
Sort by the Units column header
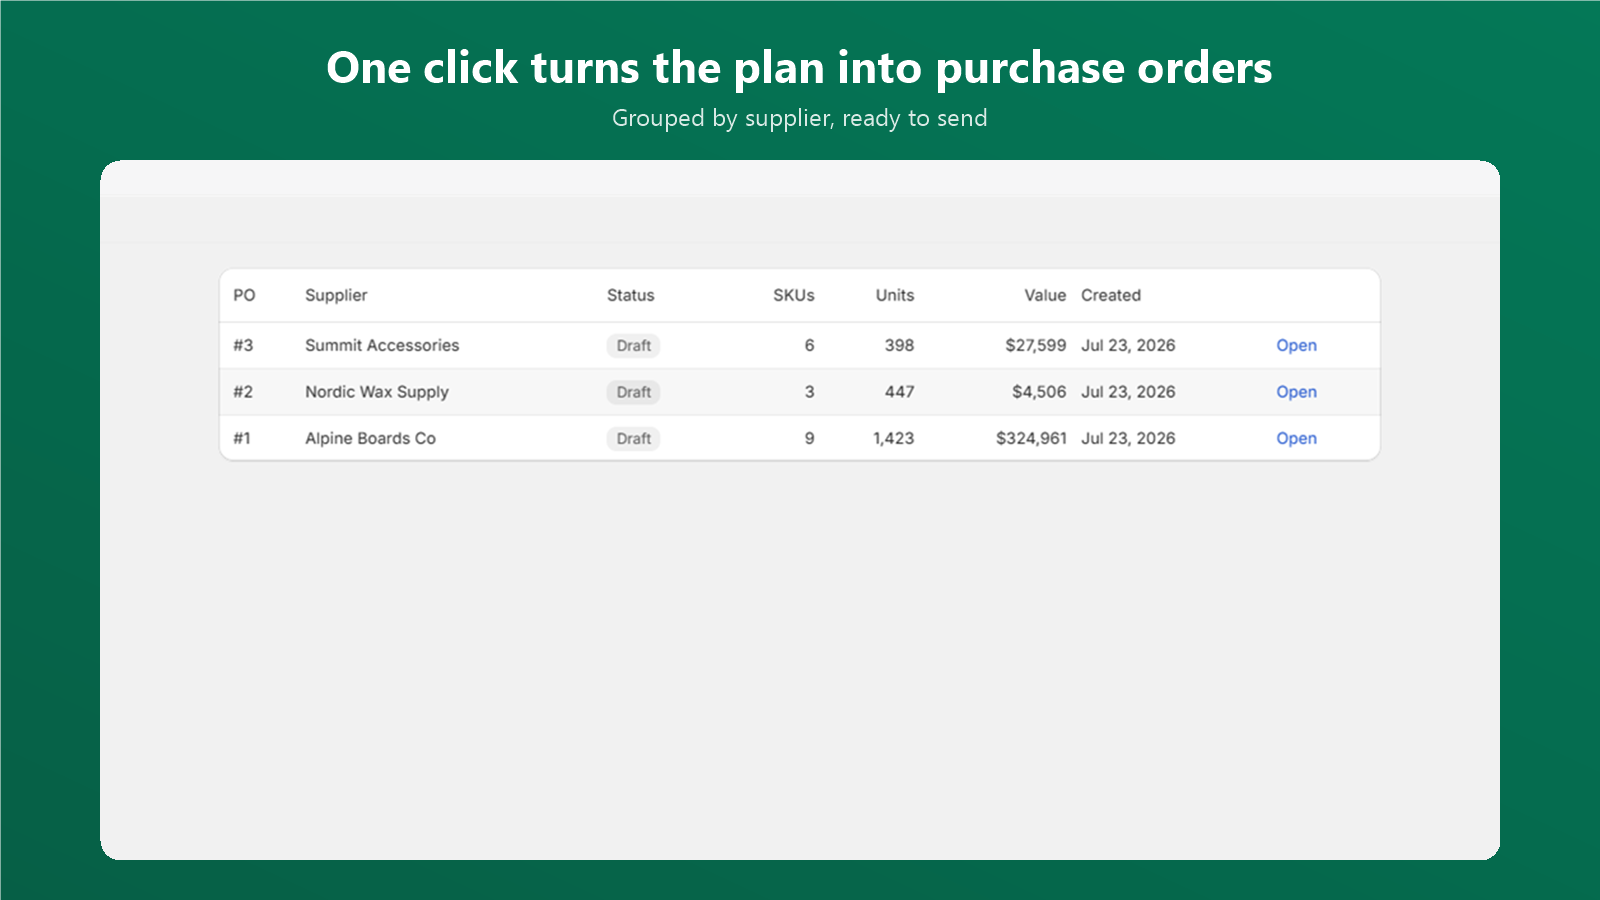pyautogui.click(x=895, y=295)
